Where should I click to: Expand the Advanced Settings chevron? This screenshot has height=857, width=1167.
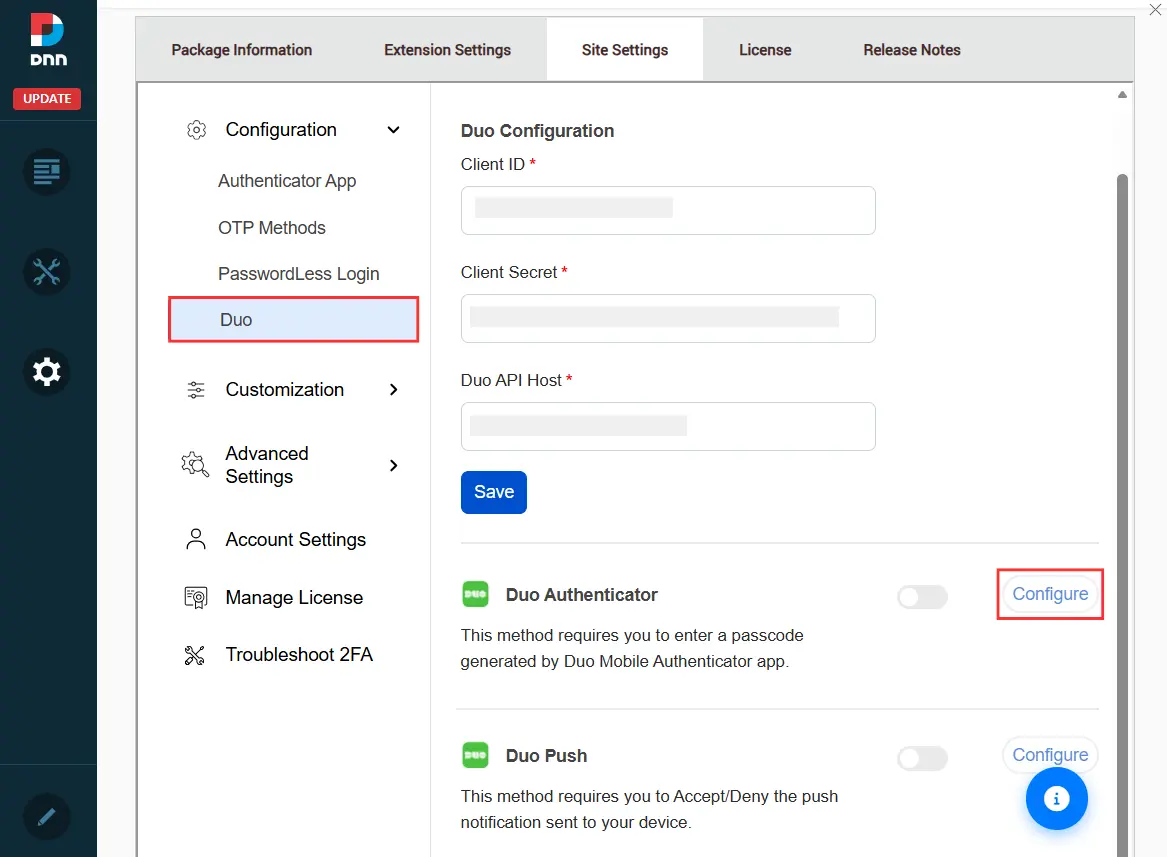(x=393, y=465)
